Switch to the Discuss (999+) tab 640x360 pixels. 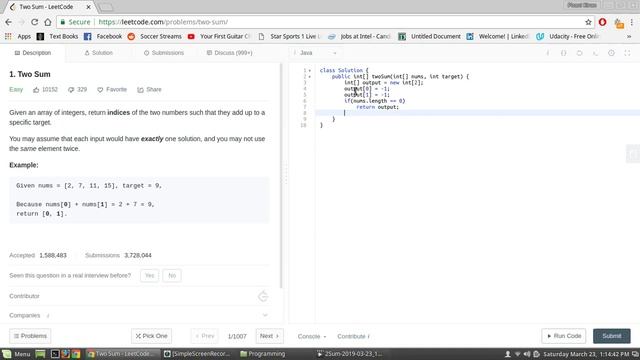click(x=229, y=53)
